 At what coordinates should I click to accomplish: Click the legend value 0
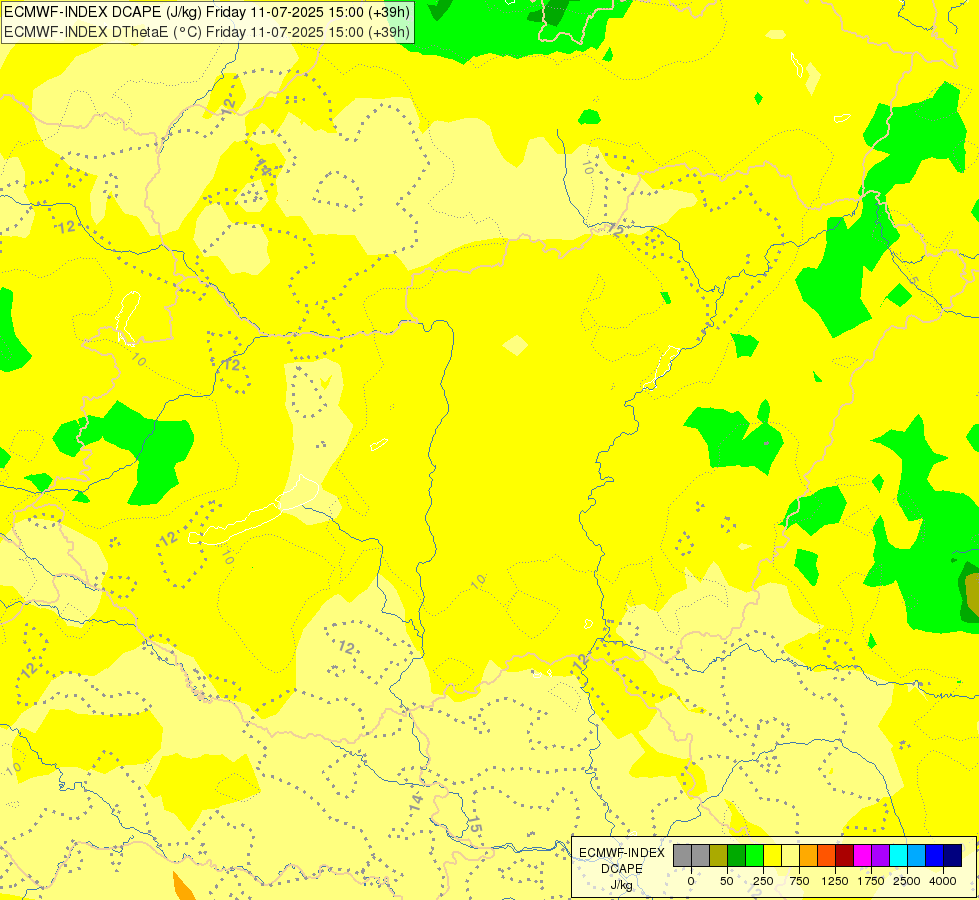tap(691, 881)
